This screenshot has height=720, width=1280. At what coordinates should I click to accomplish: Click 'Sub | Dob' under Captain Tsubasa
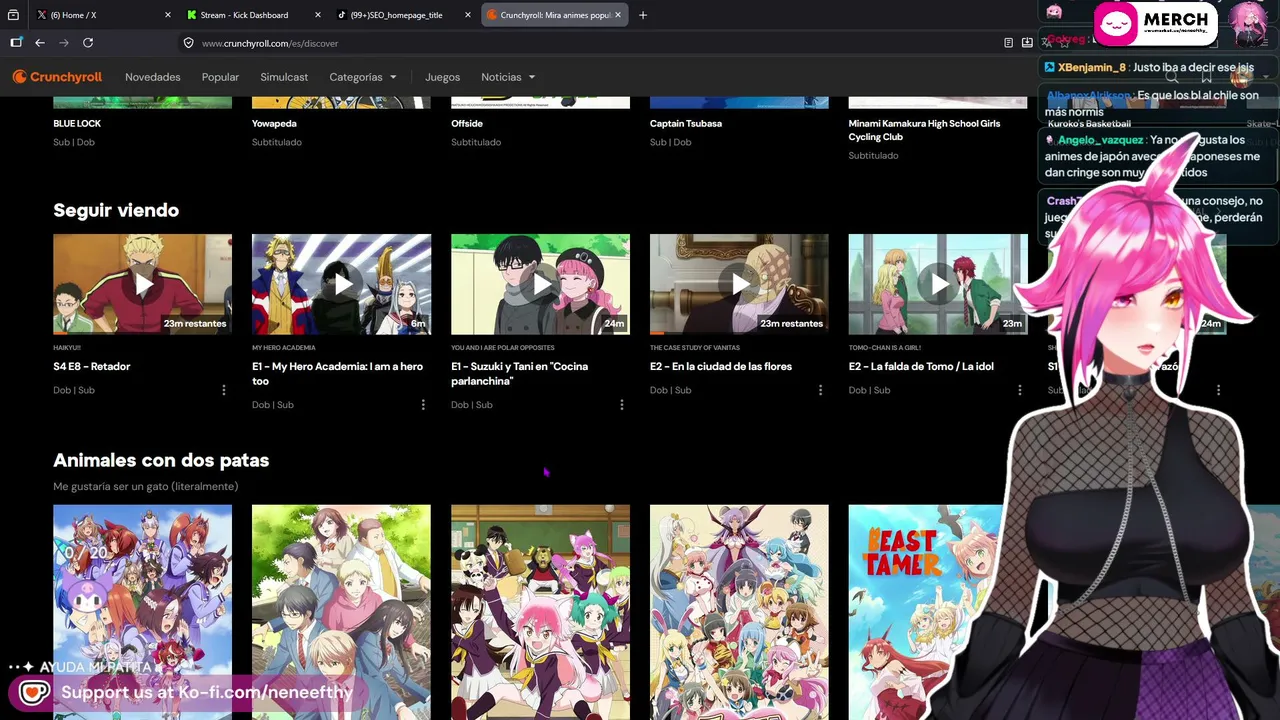click(671, 142)
